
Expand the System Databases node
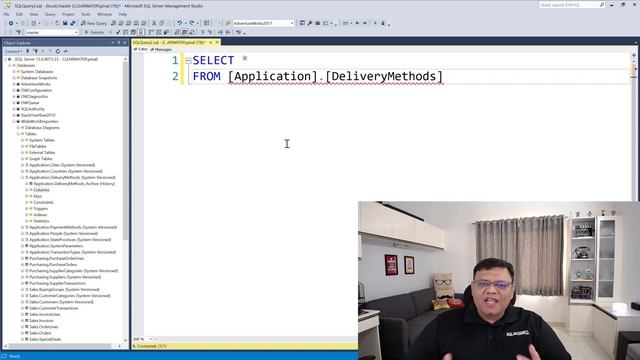14,71
